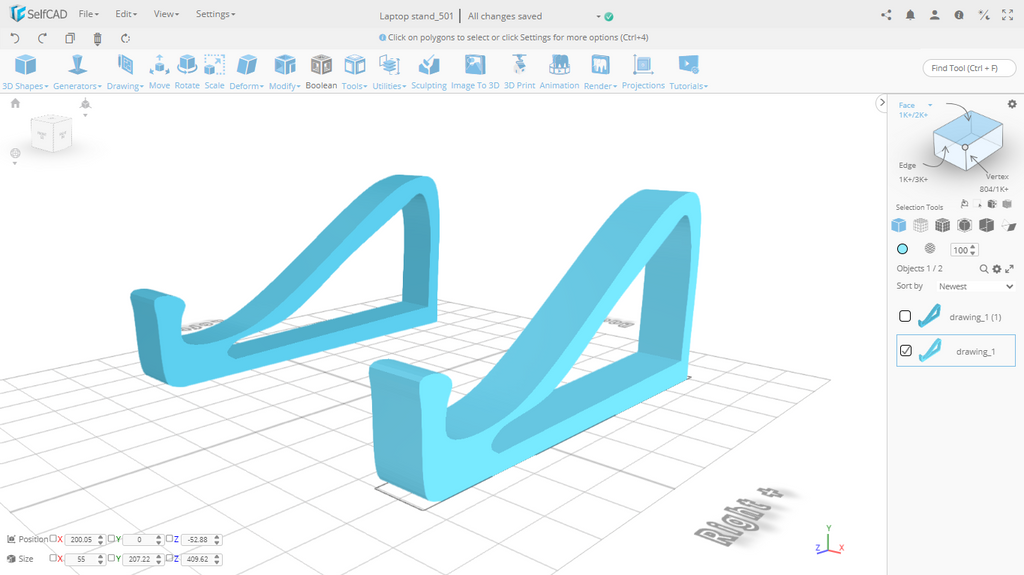Uncheck the drawing_1 object checkbox

click(x=906, y=351)
